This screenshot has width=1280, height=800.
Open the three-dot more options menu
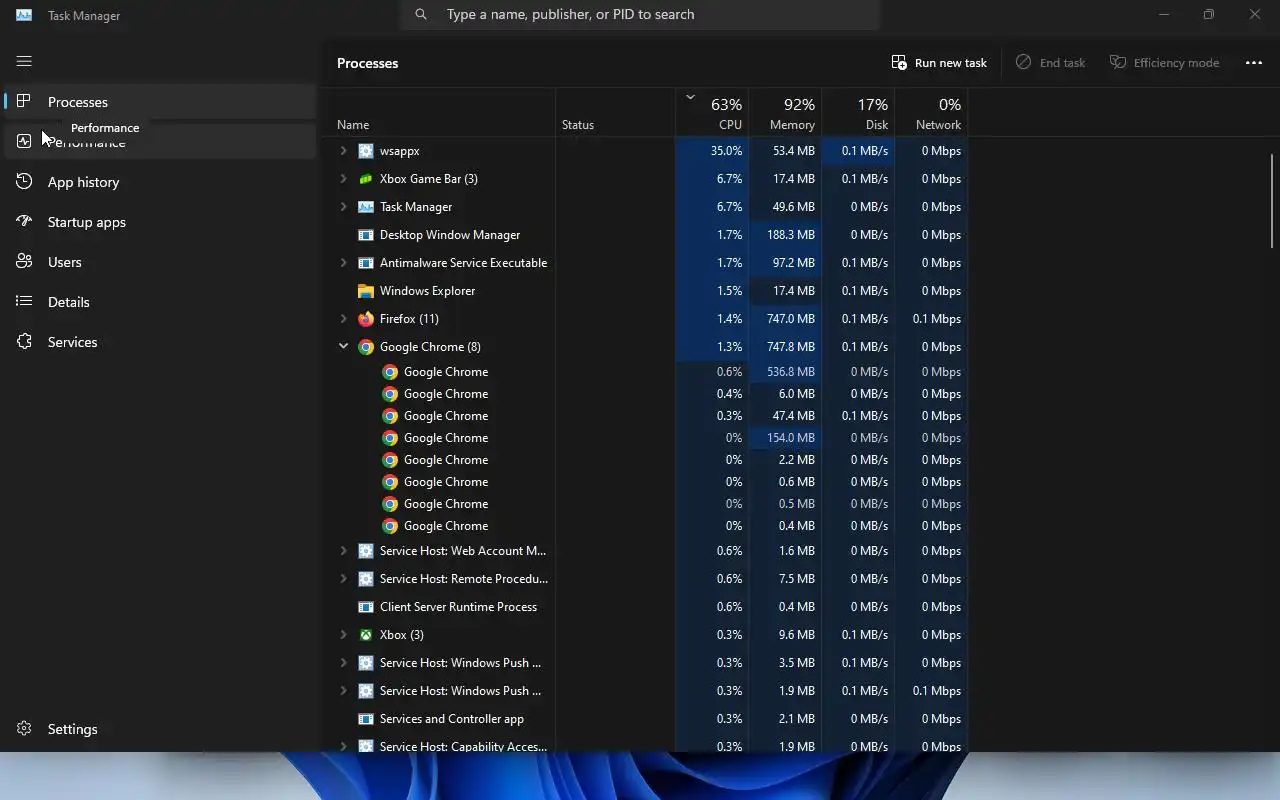[x=1254, y=62]
